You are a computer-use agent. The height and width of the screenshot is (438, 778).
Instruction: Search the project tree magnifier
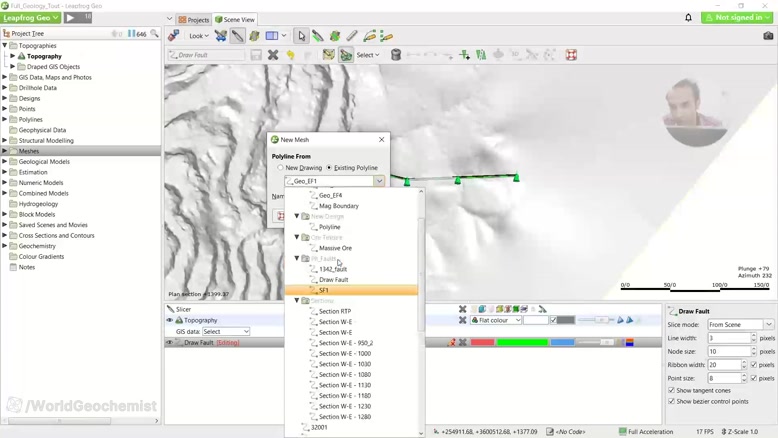[155, 33]
